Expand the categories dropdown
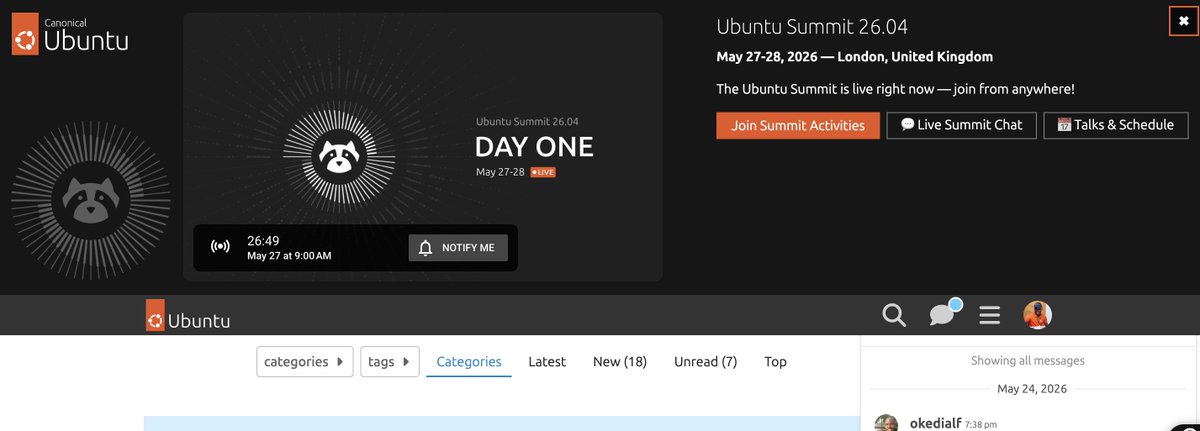 coord(305,361)
